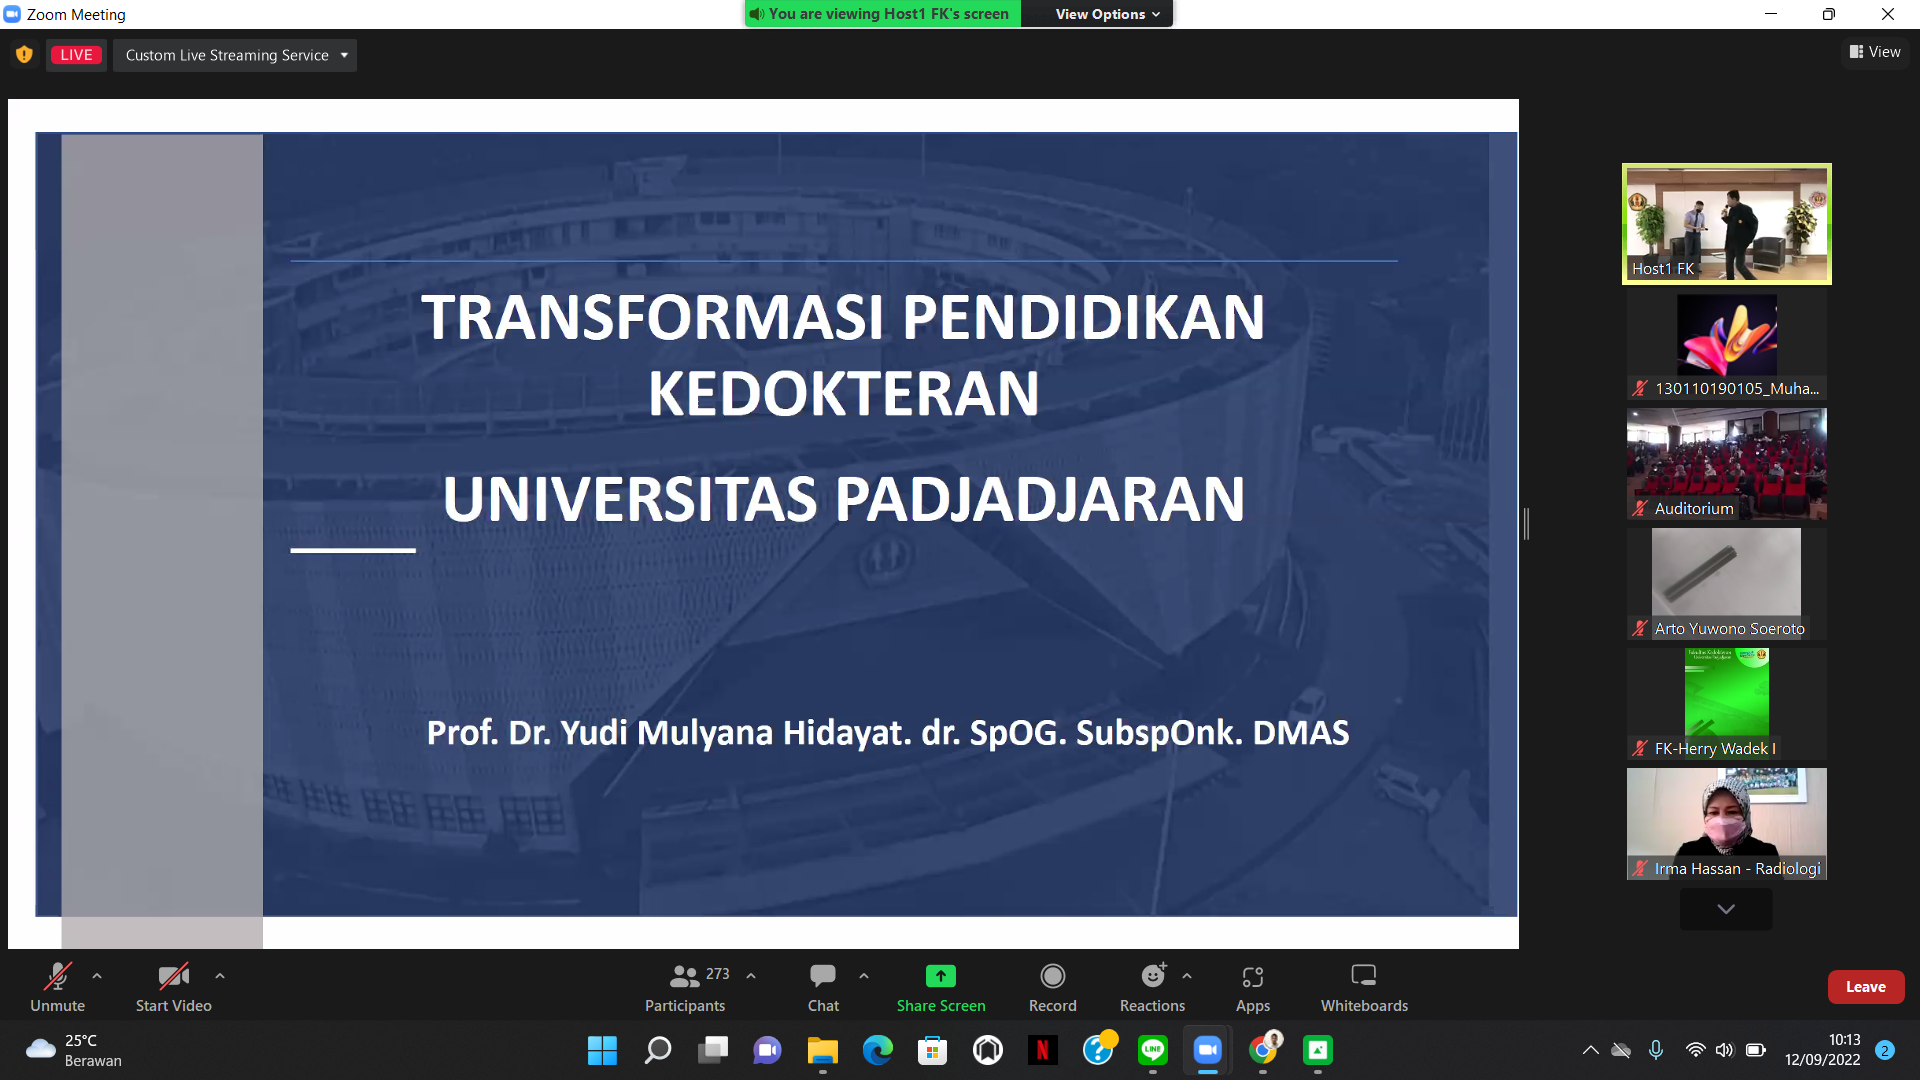
Task: Expand the Participants options caret
Action: [x=751, y=975]
